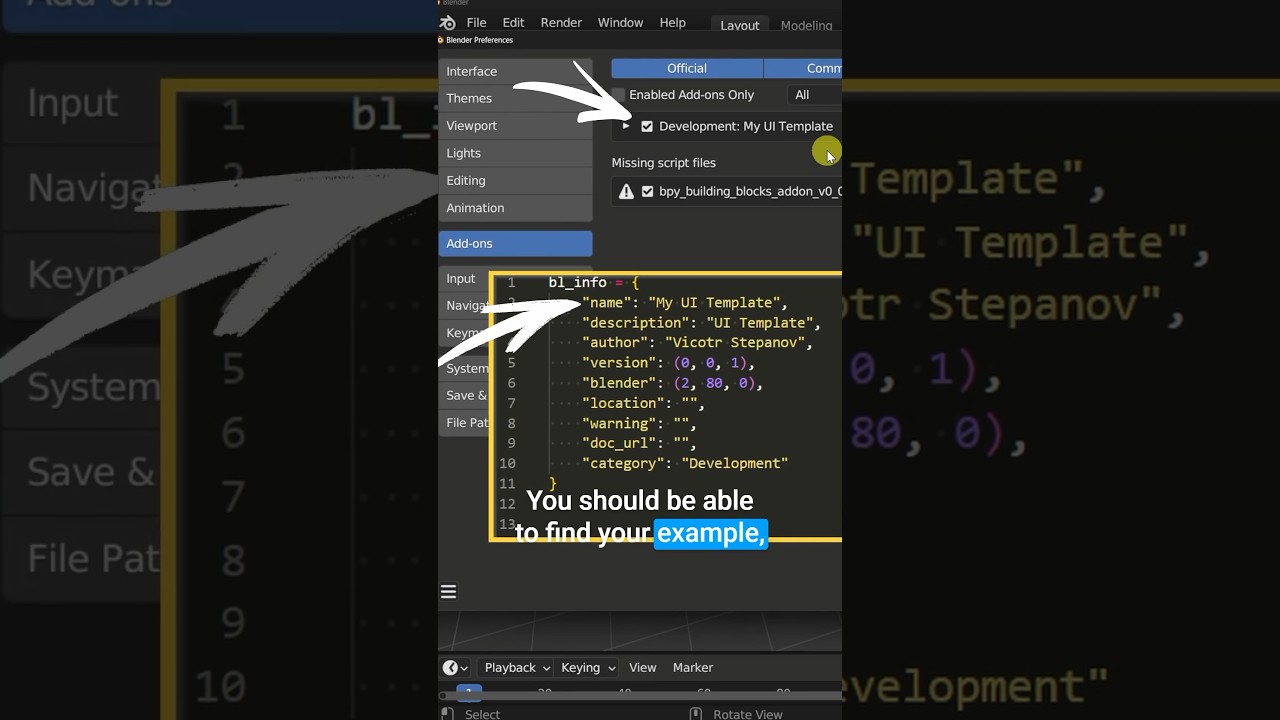This screenshot has height=720, width=1280.
Task: Switch to the Layout workspace tab
Action: [740, 25]
